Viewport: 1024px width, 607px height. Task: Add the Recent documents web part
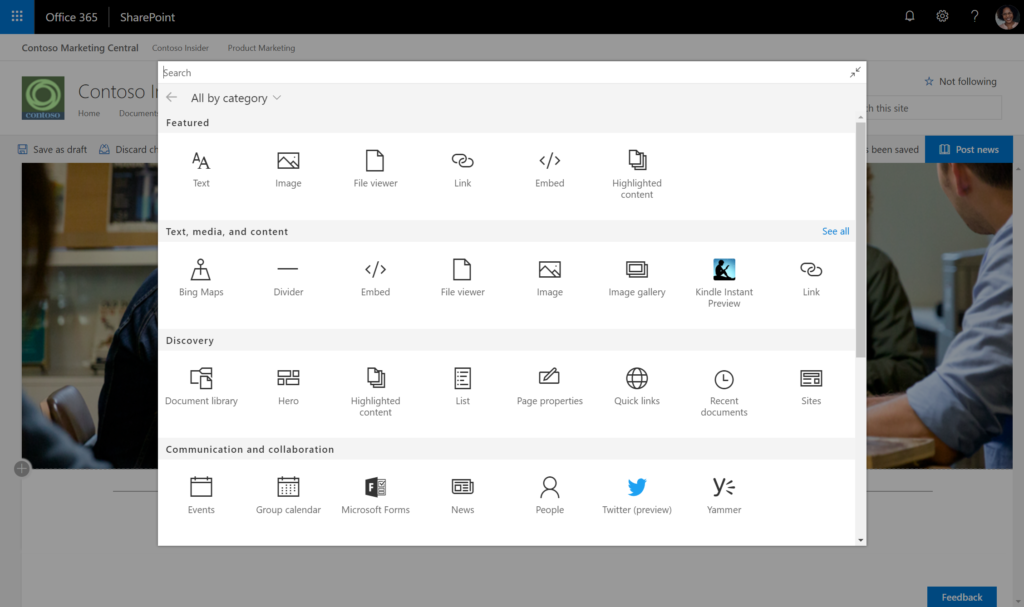point(724,391)
